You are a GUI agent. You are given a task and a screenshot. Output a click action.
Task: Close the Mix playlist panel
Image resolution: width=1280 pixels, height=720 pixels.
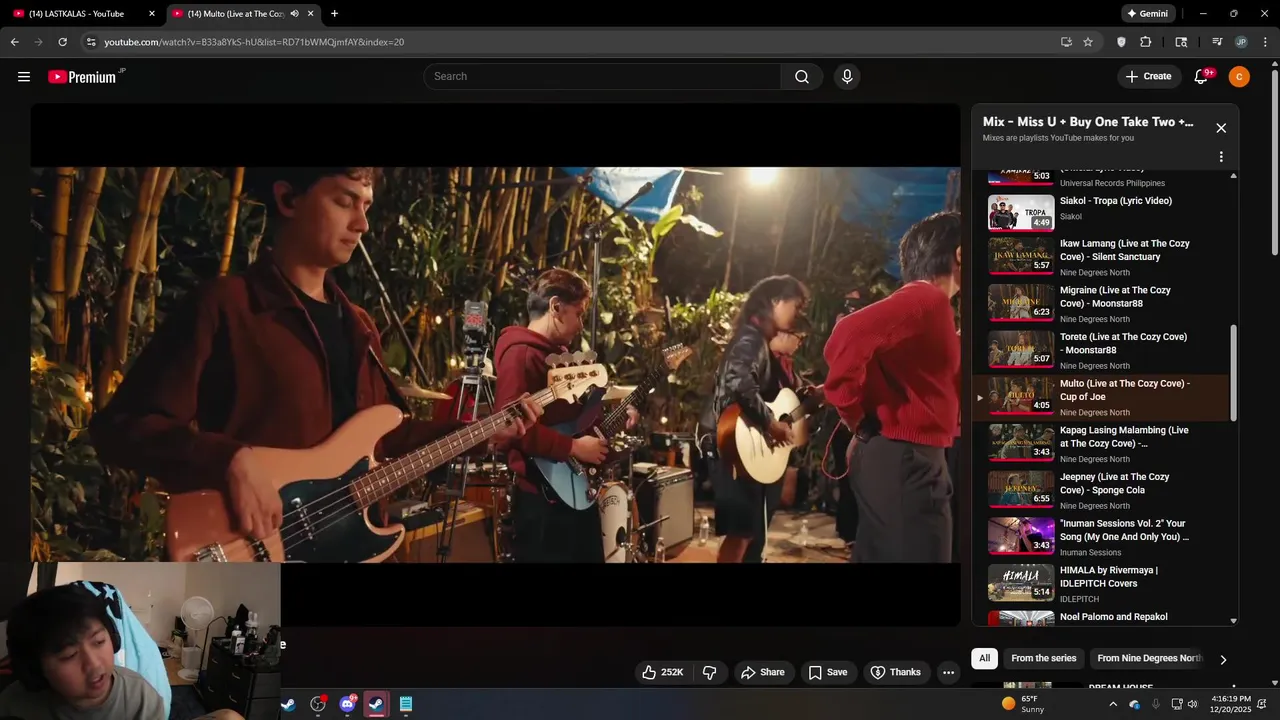(1221, 128)
